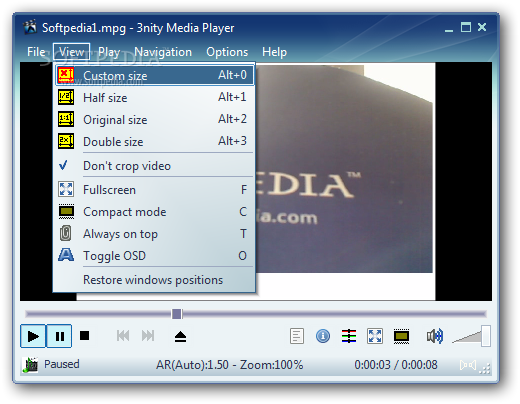The height and width of the screenshot is (404, 520).
Task: Choose Original size menu entry
Action: 155,119
